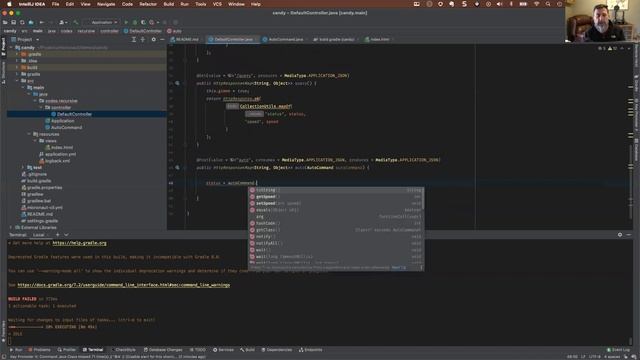
Task: Click the Apple menu icon
Action: 9,4
